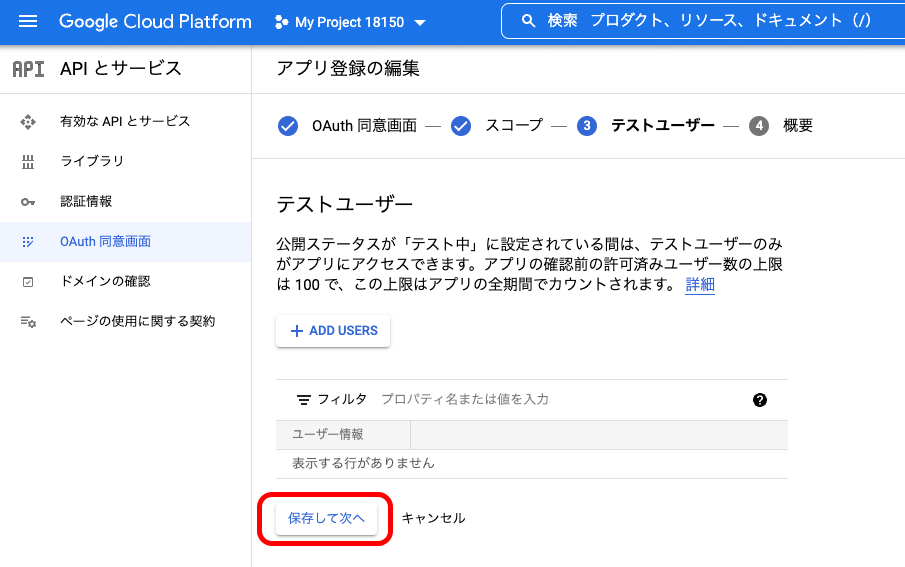905x567 pixels.
Task: Click the API logo icon in sidebar
Action: (x=28, y=69)
